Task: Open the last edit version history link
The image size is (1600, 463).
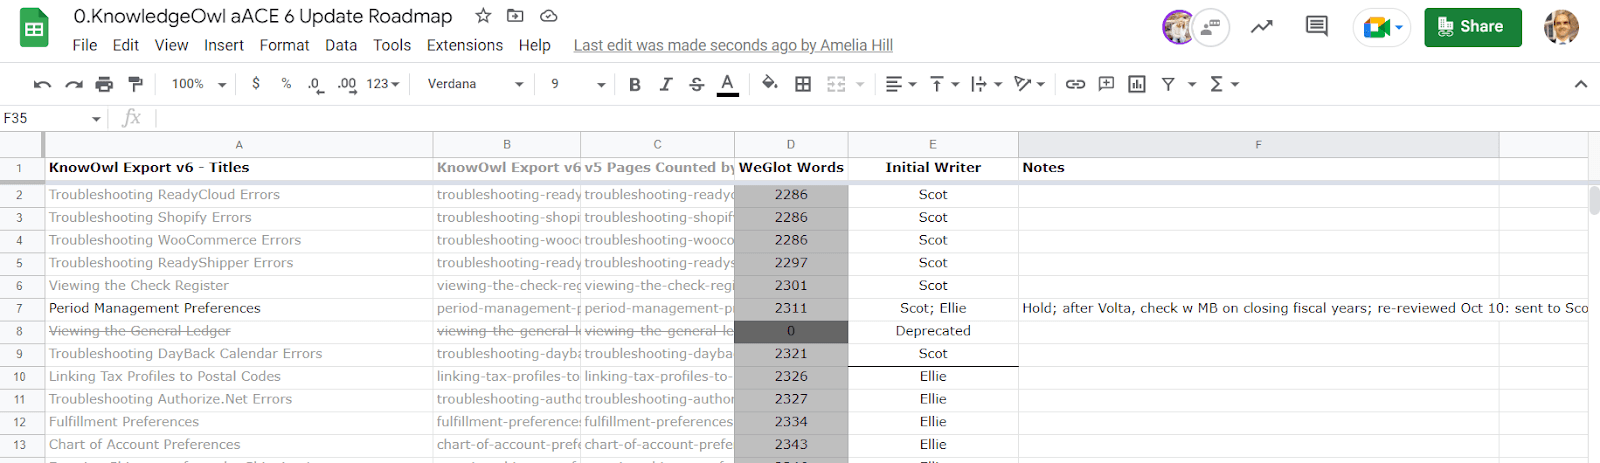Action: [x=733, y=45]
